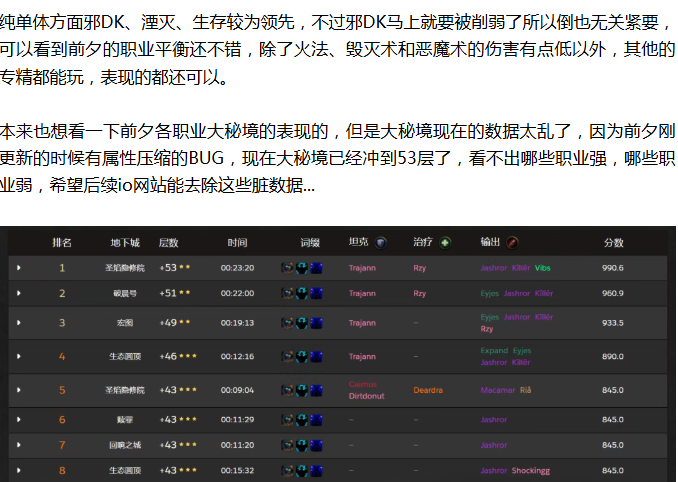
Task: Click the tank role shield icon
Action: [381, 242]
